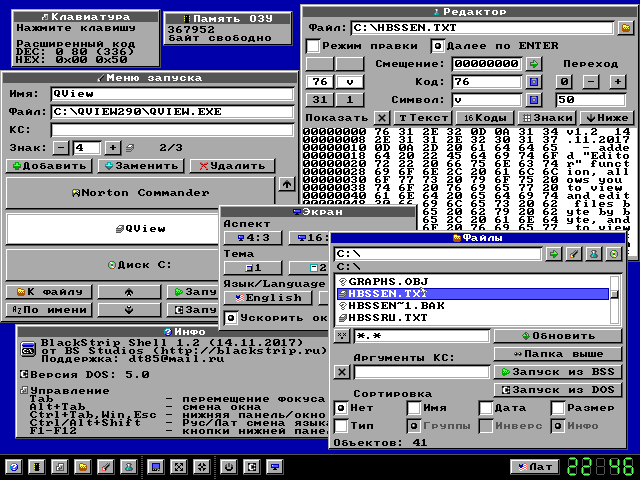Increase Знак value with plus button
The height and width of the screenshot is (480, 640).
[x=113, y=148]
